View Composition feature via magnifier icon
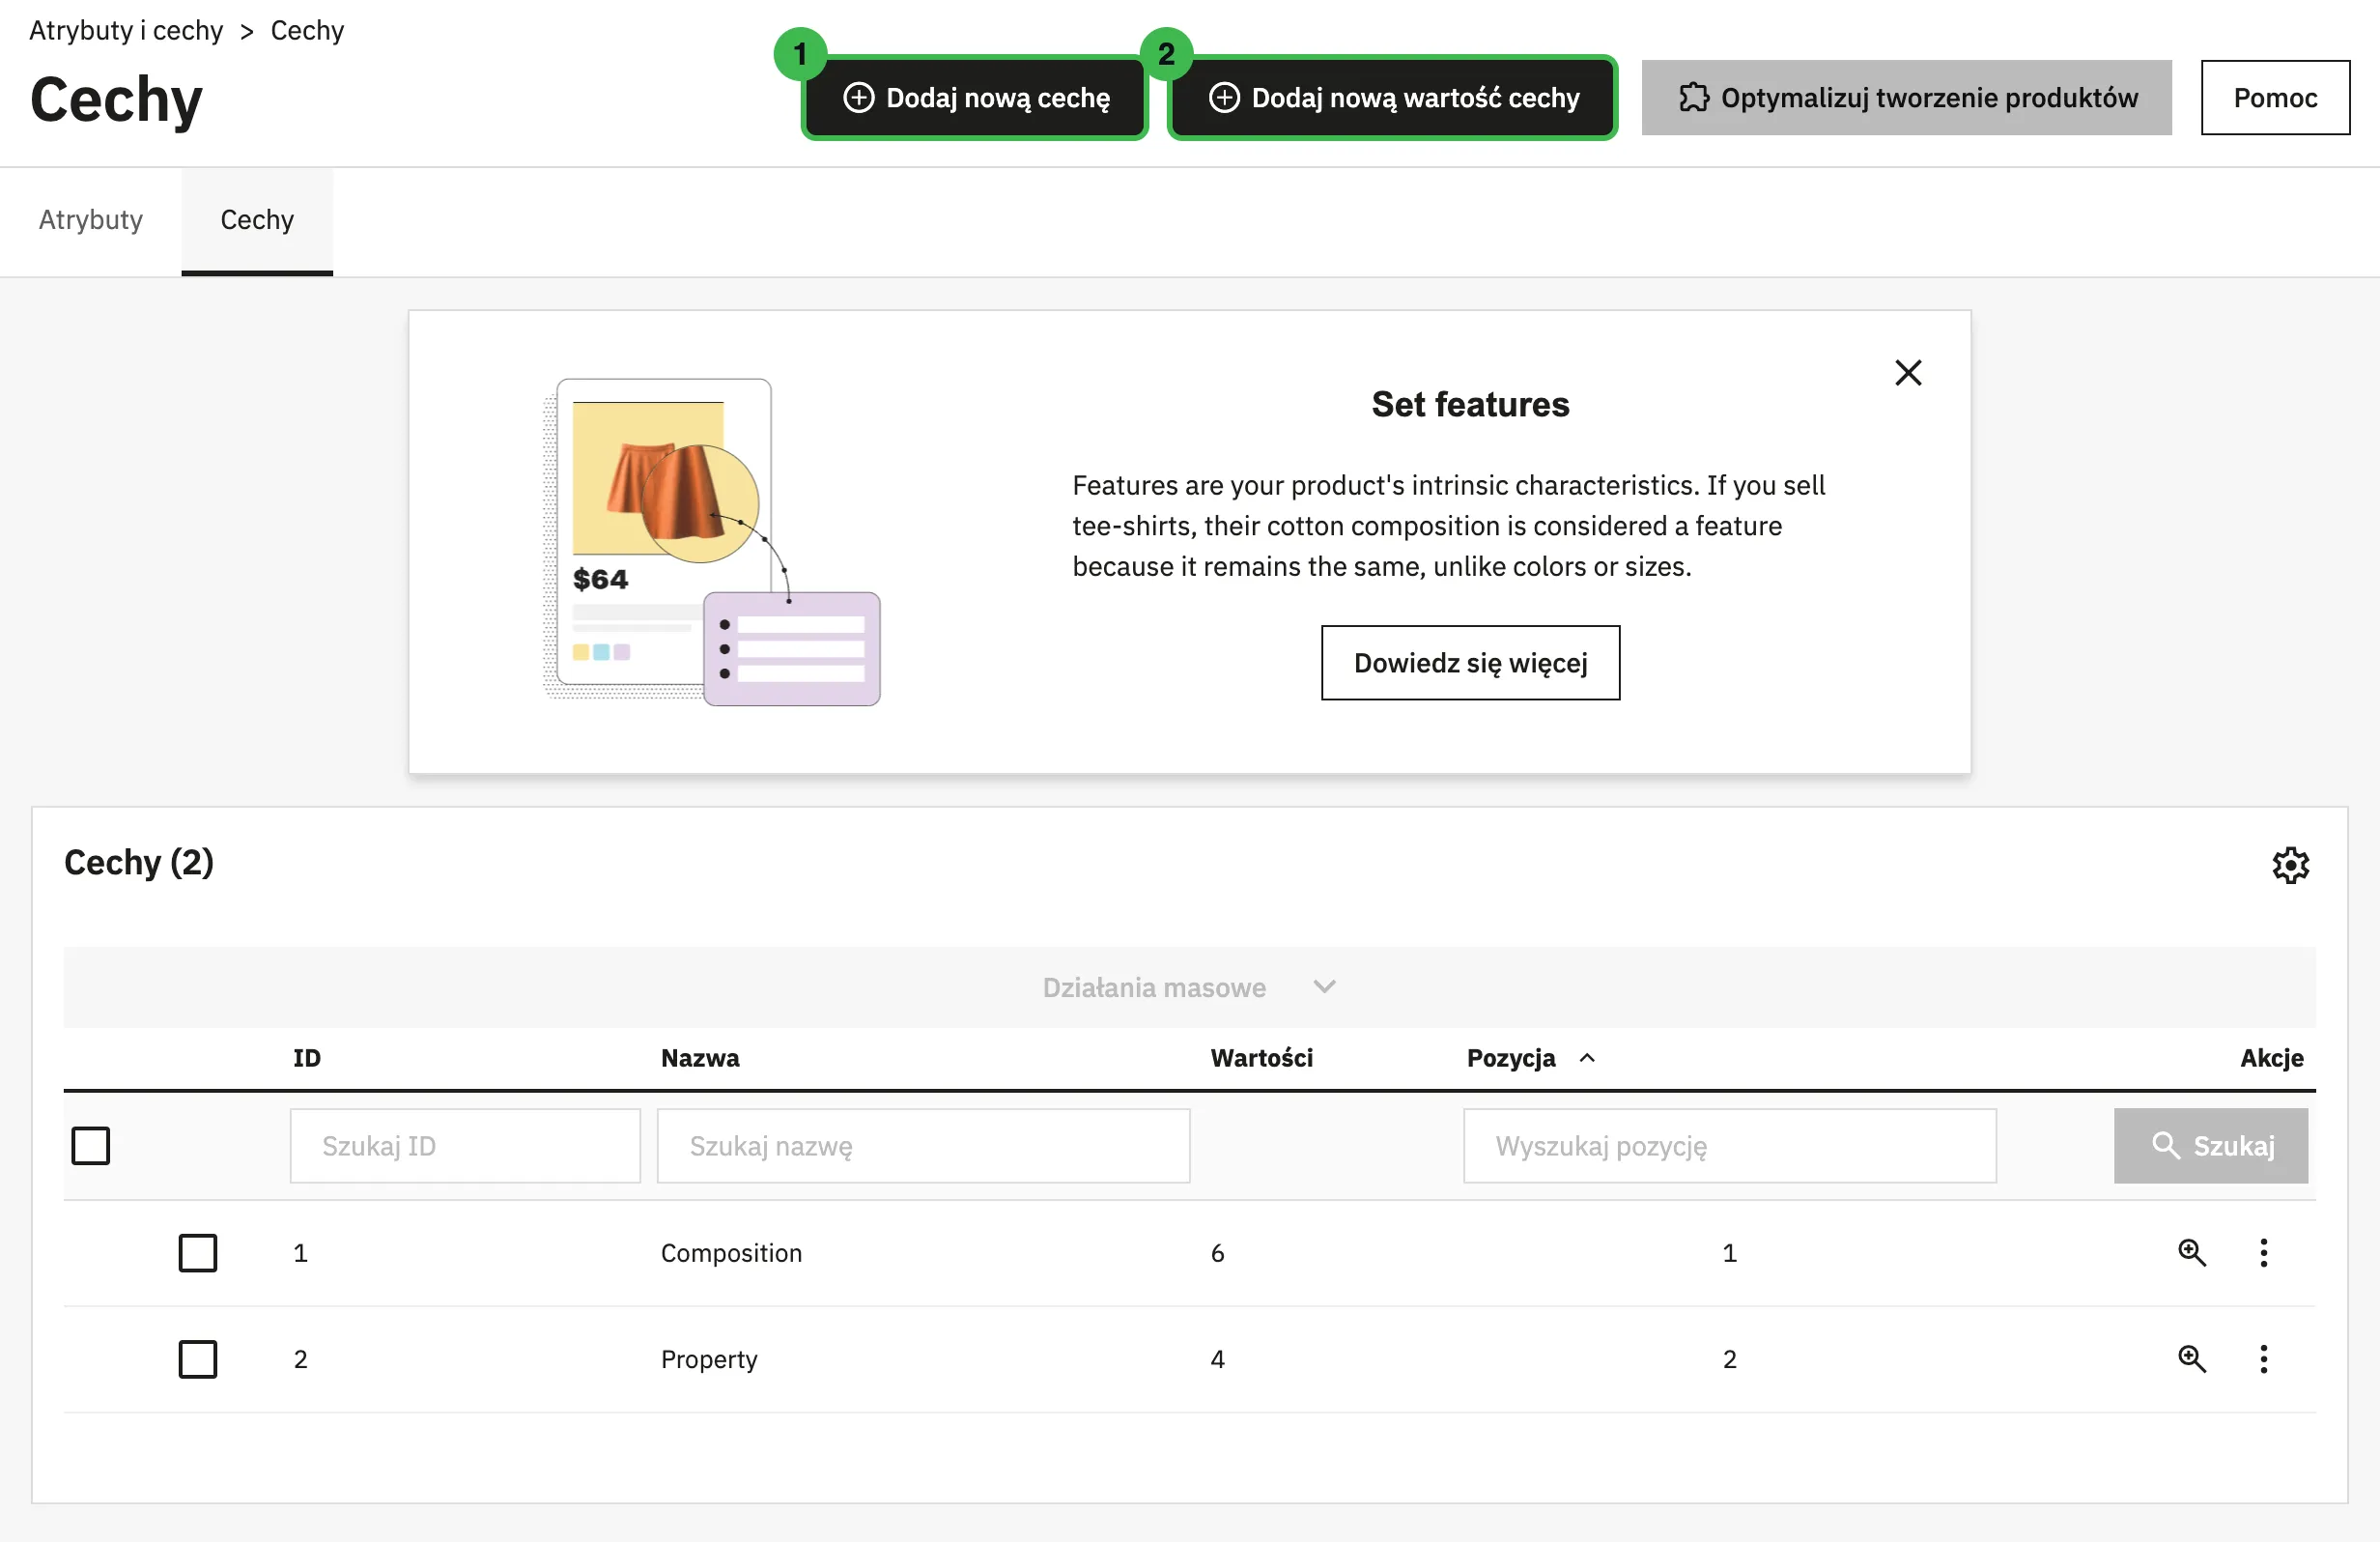The width and height of the screenshot is (2380, 1542). pos(2192,1253)
